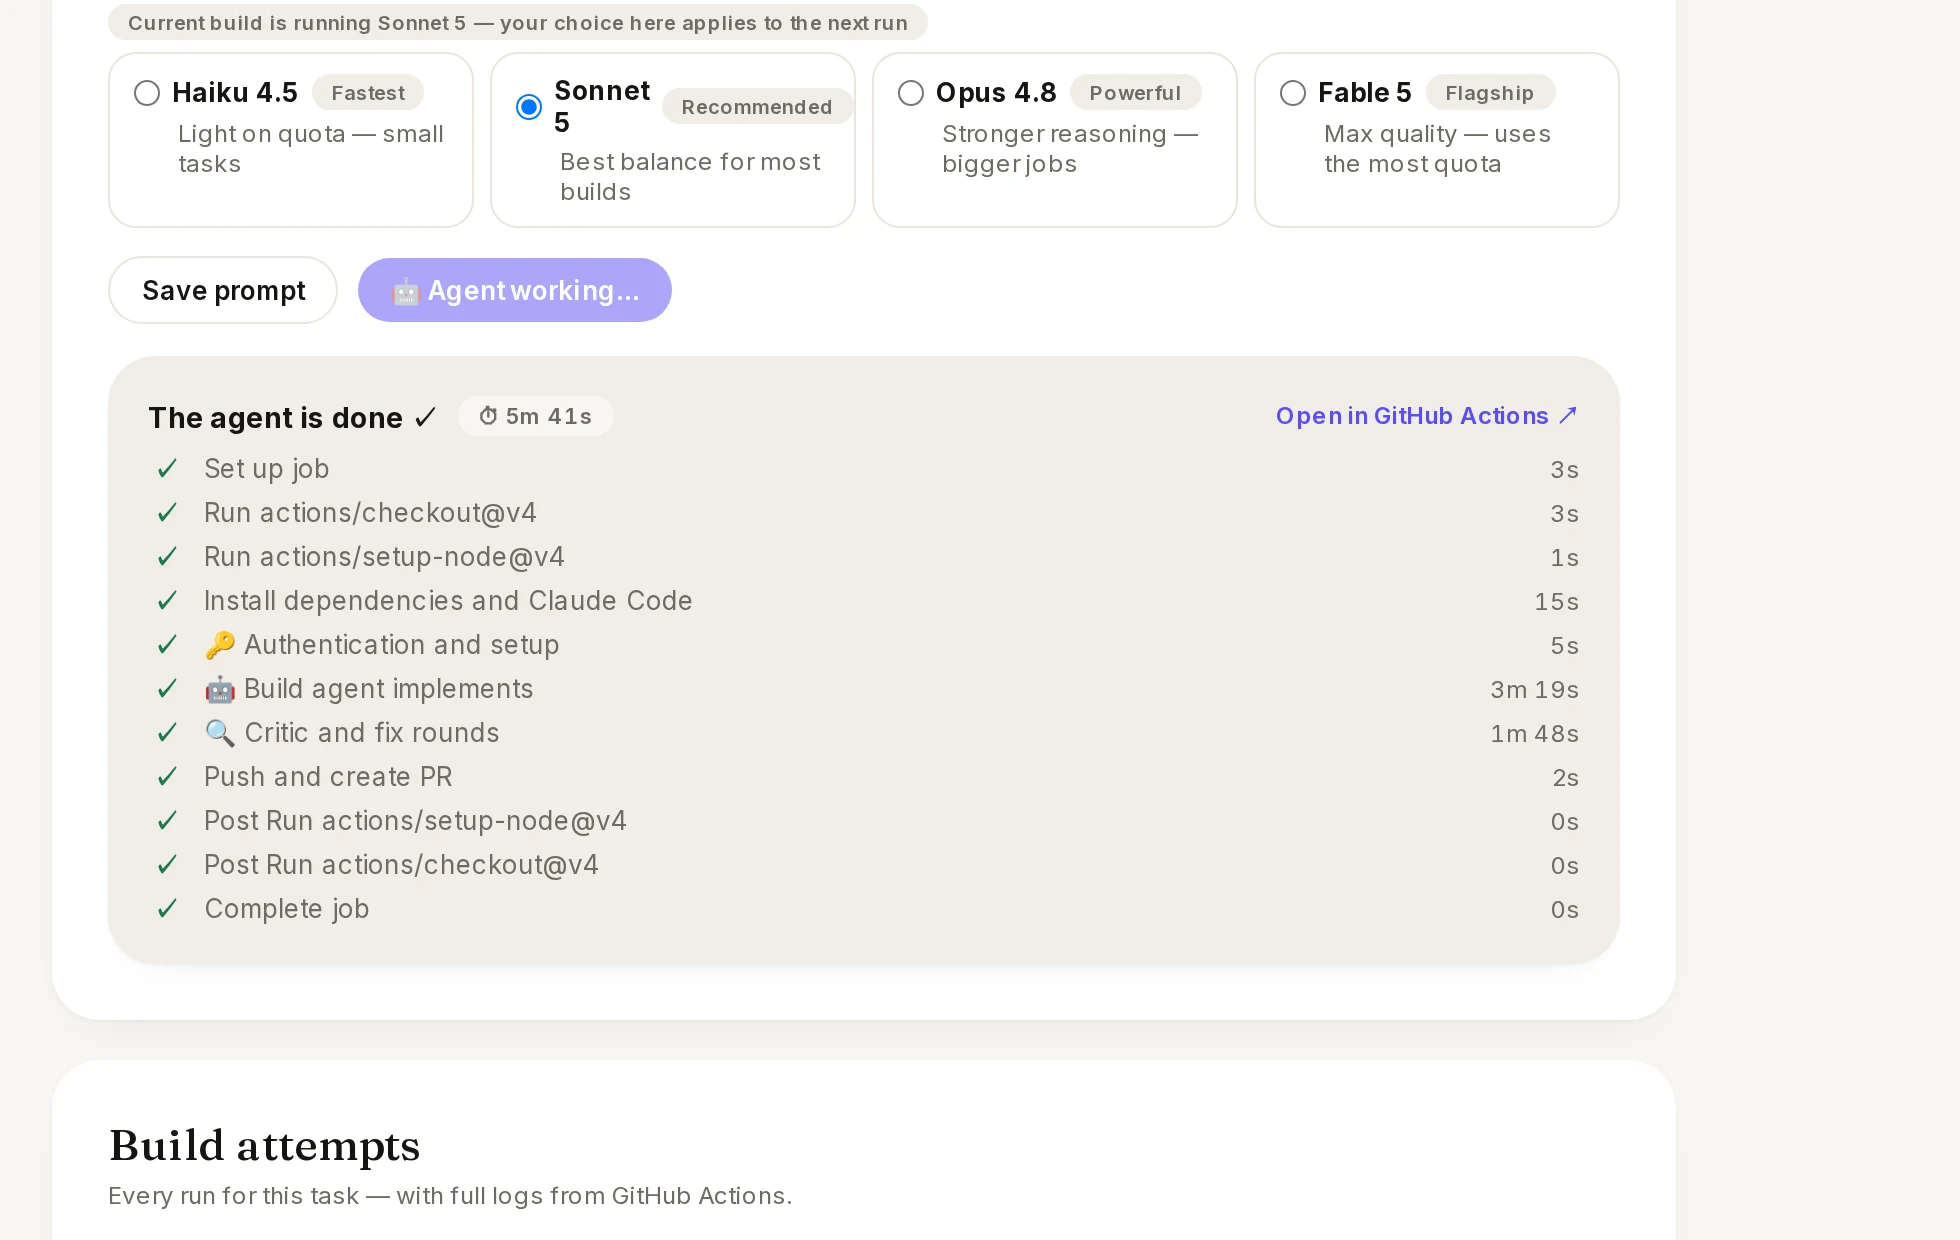Click the key icon on Authentication step
Viewport: 1960px width, 1240px height.
(x=220, y=645)
